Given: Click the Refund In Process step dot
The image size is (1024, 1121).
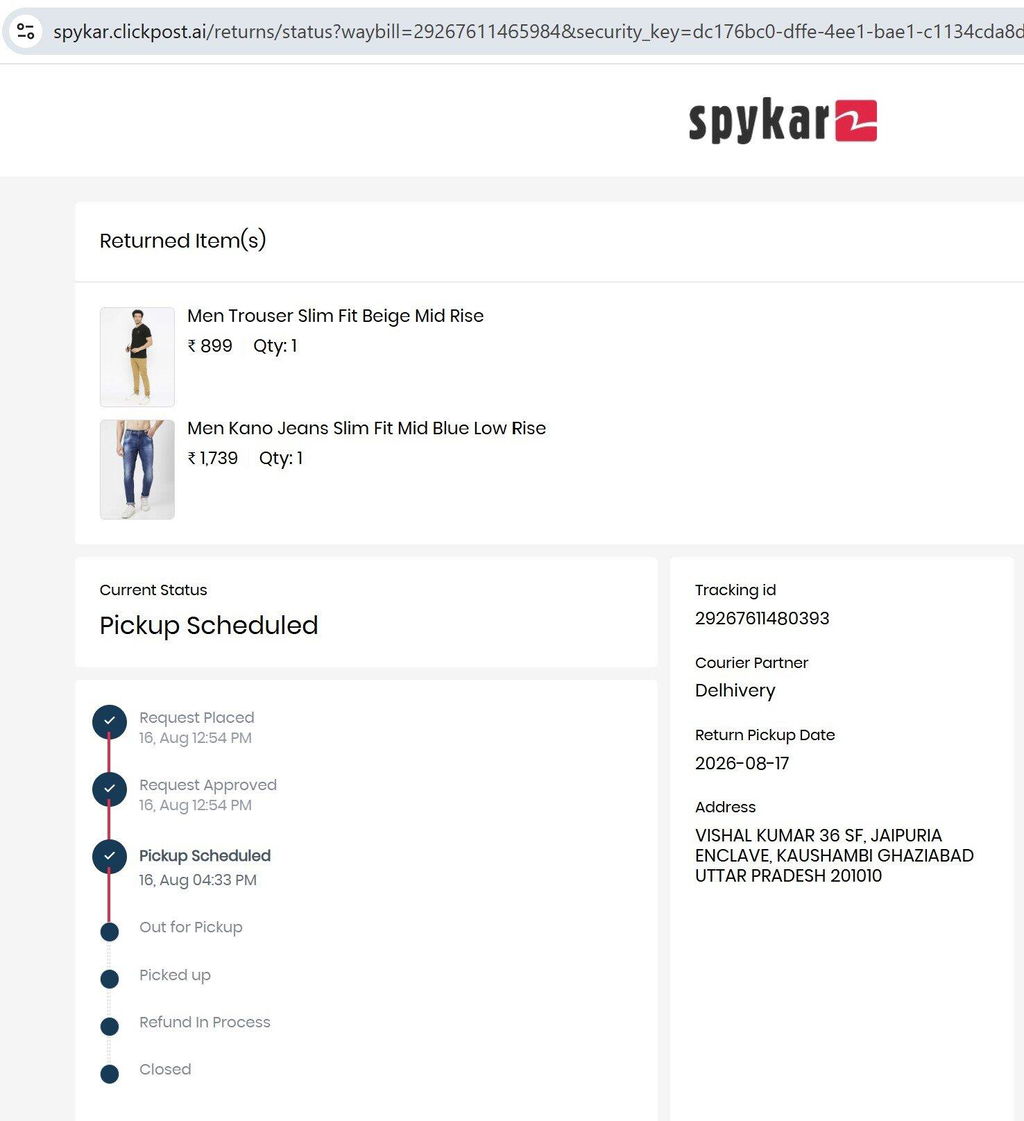Looking at the screenshot, I should pyautogui.click(x=109, y=1027).
